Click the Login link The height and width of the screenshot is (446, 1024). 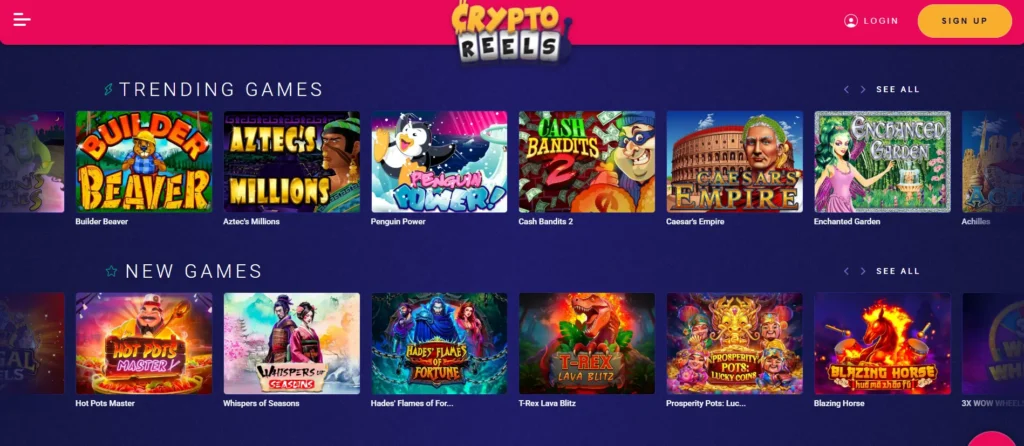coord(881,21)
